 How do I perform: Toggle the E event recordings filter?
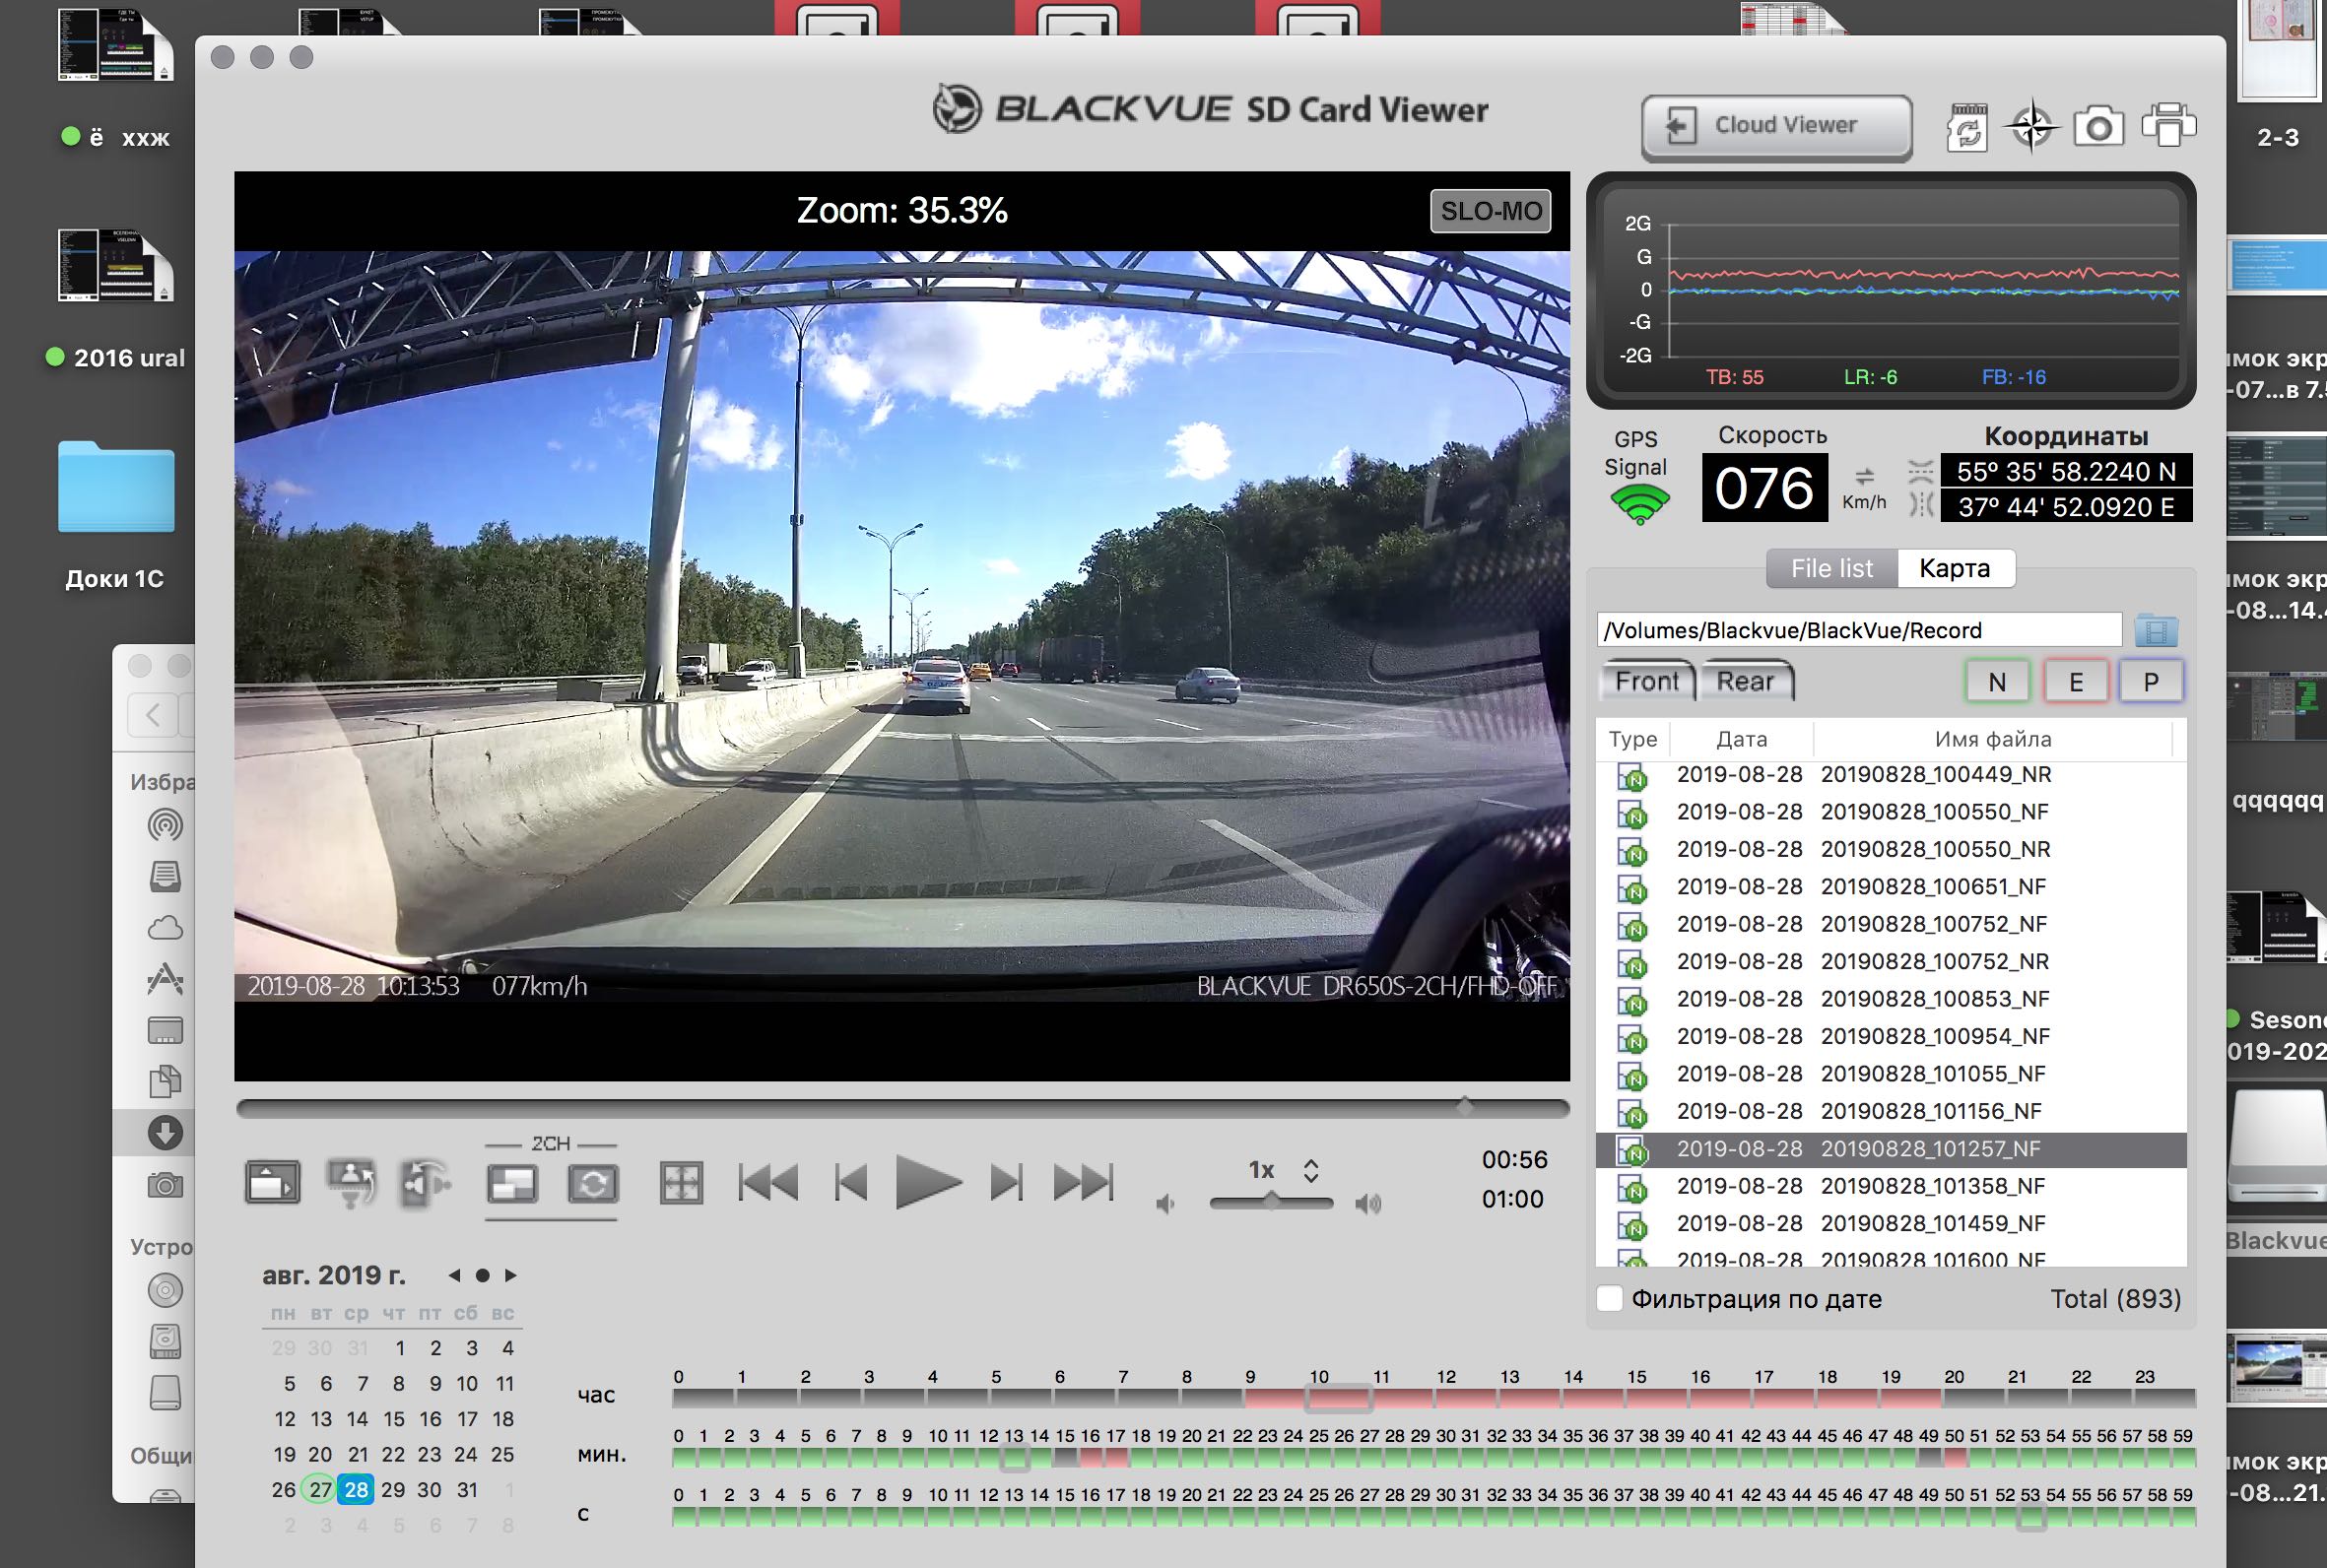[x=2075, y=682]
